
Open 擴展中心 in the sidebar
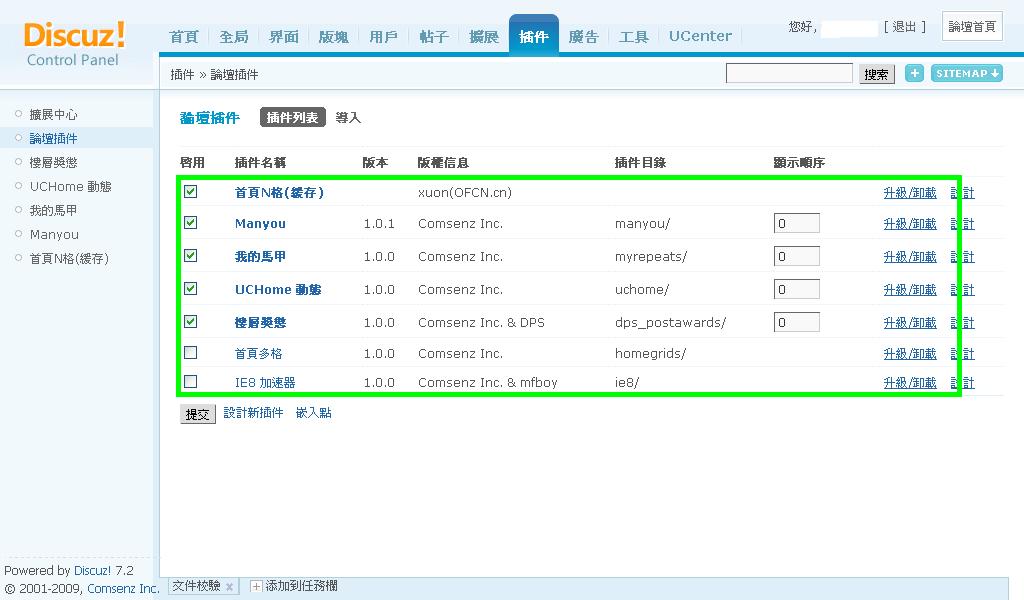54,115
